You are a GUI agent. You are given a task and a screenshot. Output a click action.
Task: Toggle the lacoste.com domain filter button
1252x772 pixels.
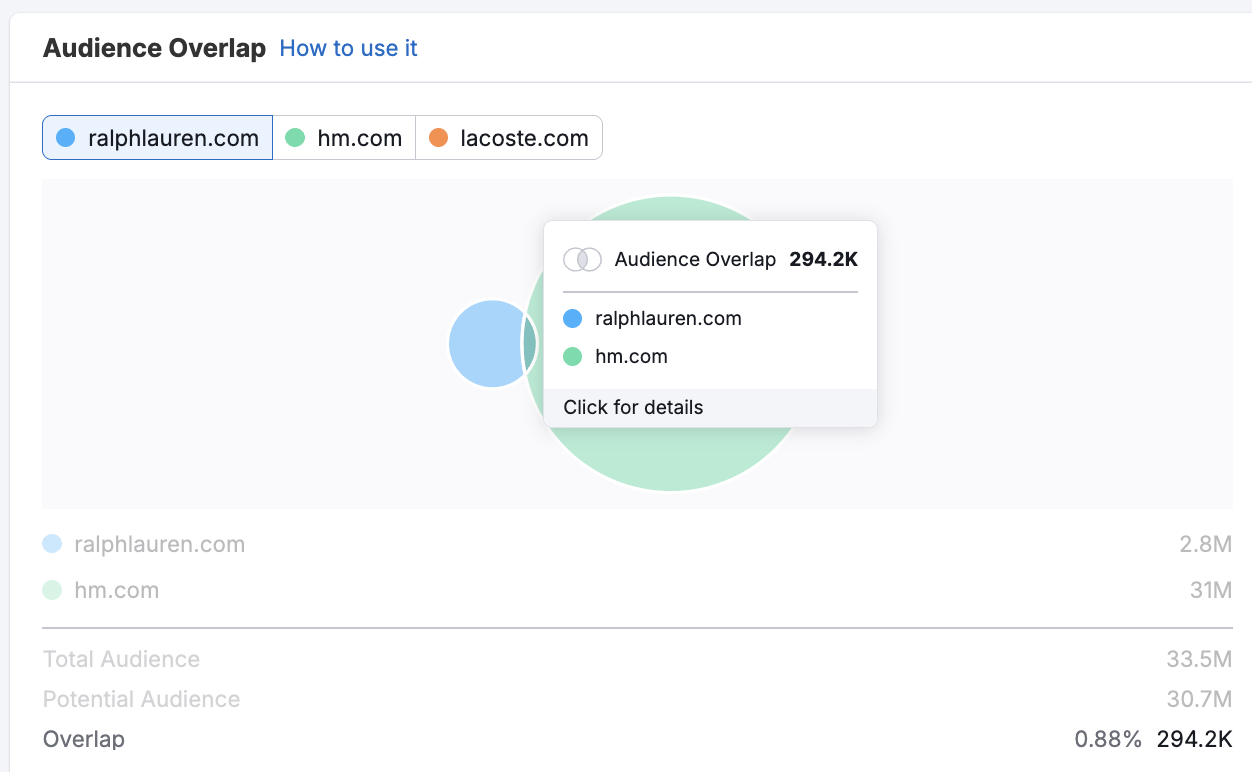pos(509,138)
